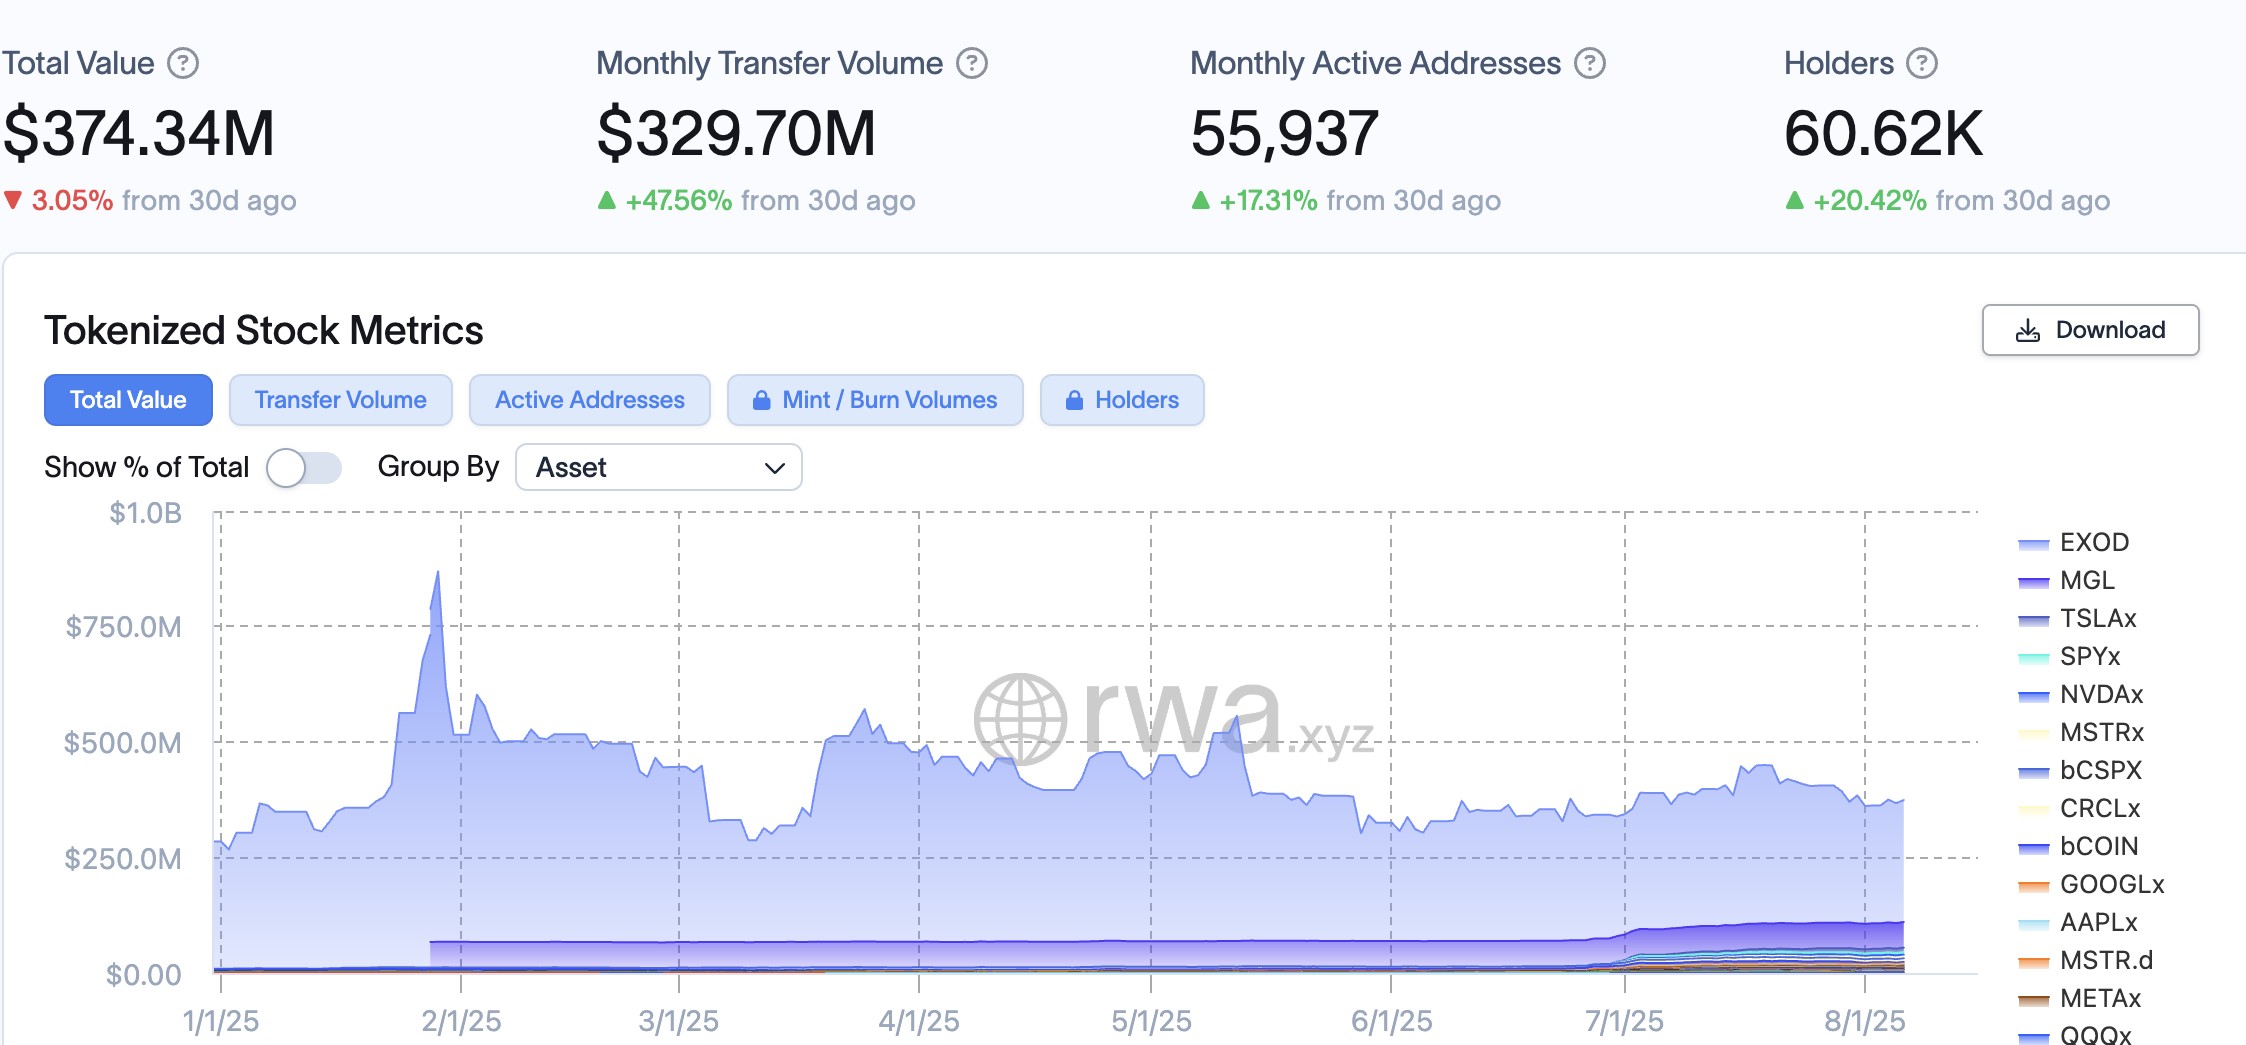The image size is (2246, 1045).
Task: Open the locked Mint / Burn Volumes tab
Action: click(875, 400)
